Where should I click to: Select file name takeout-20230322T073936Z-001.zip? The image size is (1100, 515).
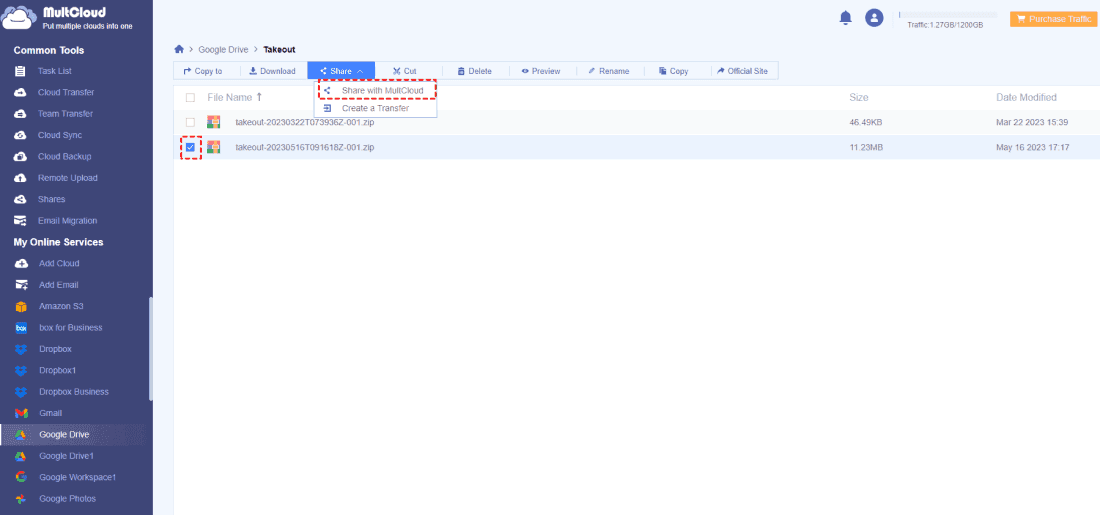(304, 123)
